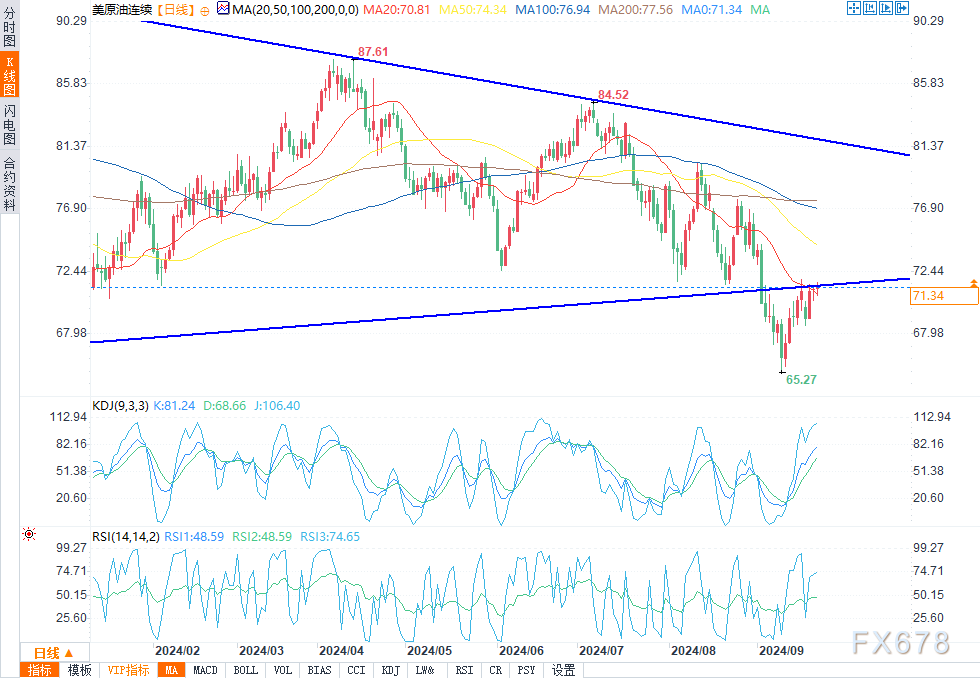The height and width of the screenshot is (678, 980).
Task: Switch to the 合约资料 side tab
Action: 9,184
